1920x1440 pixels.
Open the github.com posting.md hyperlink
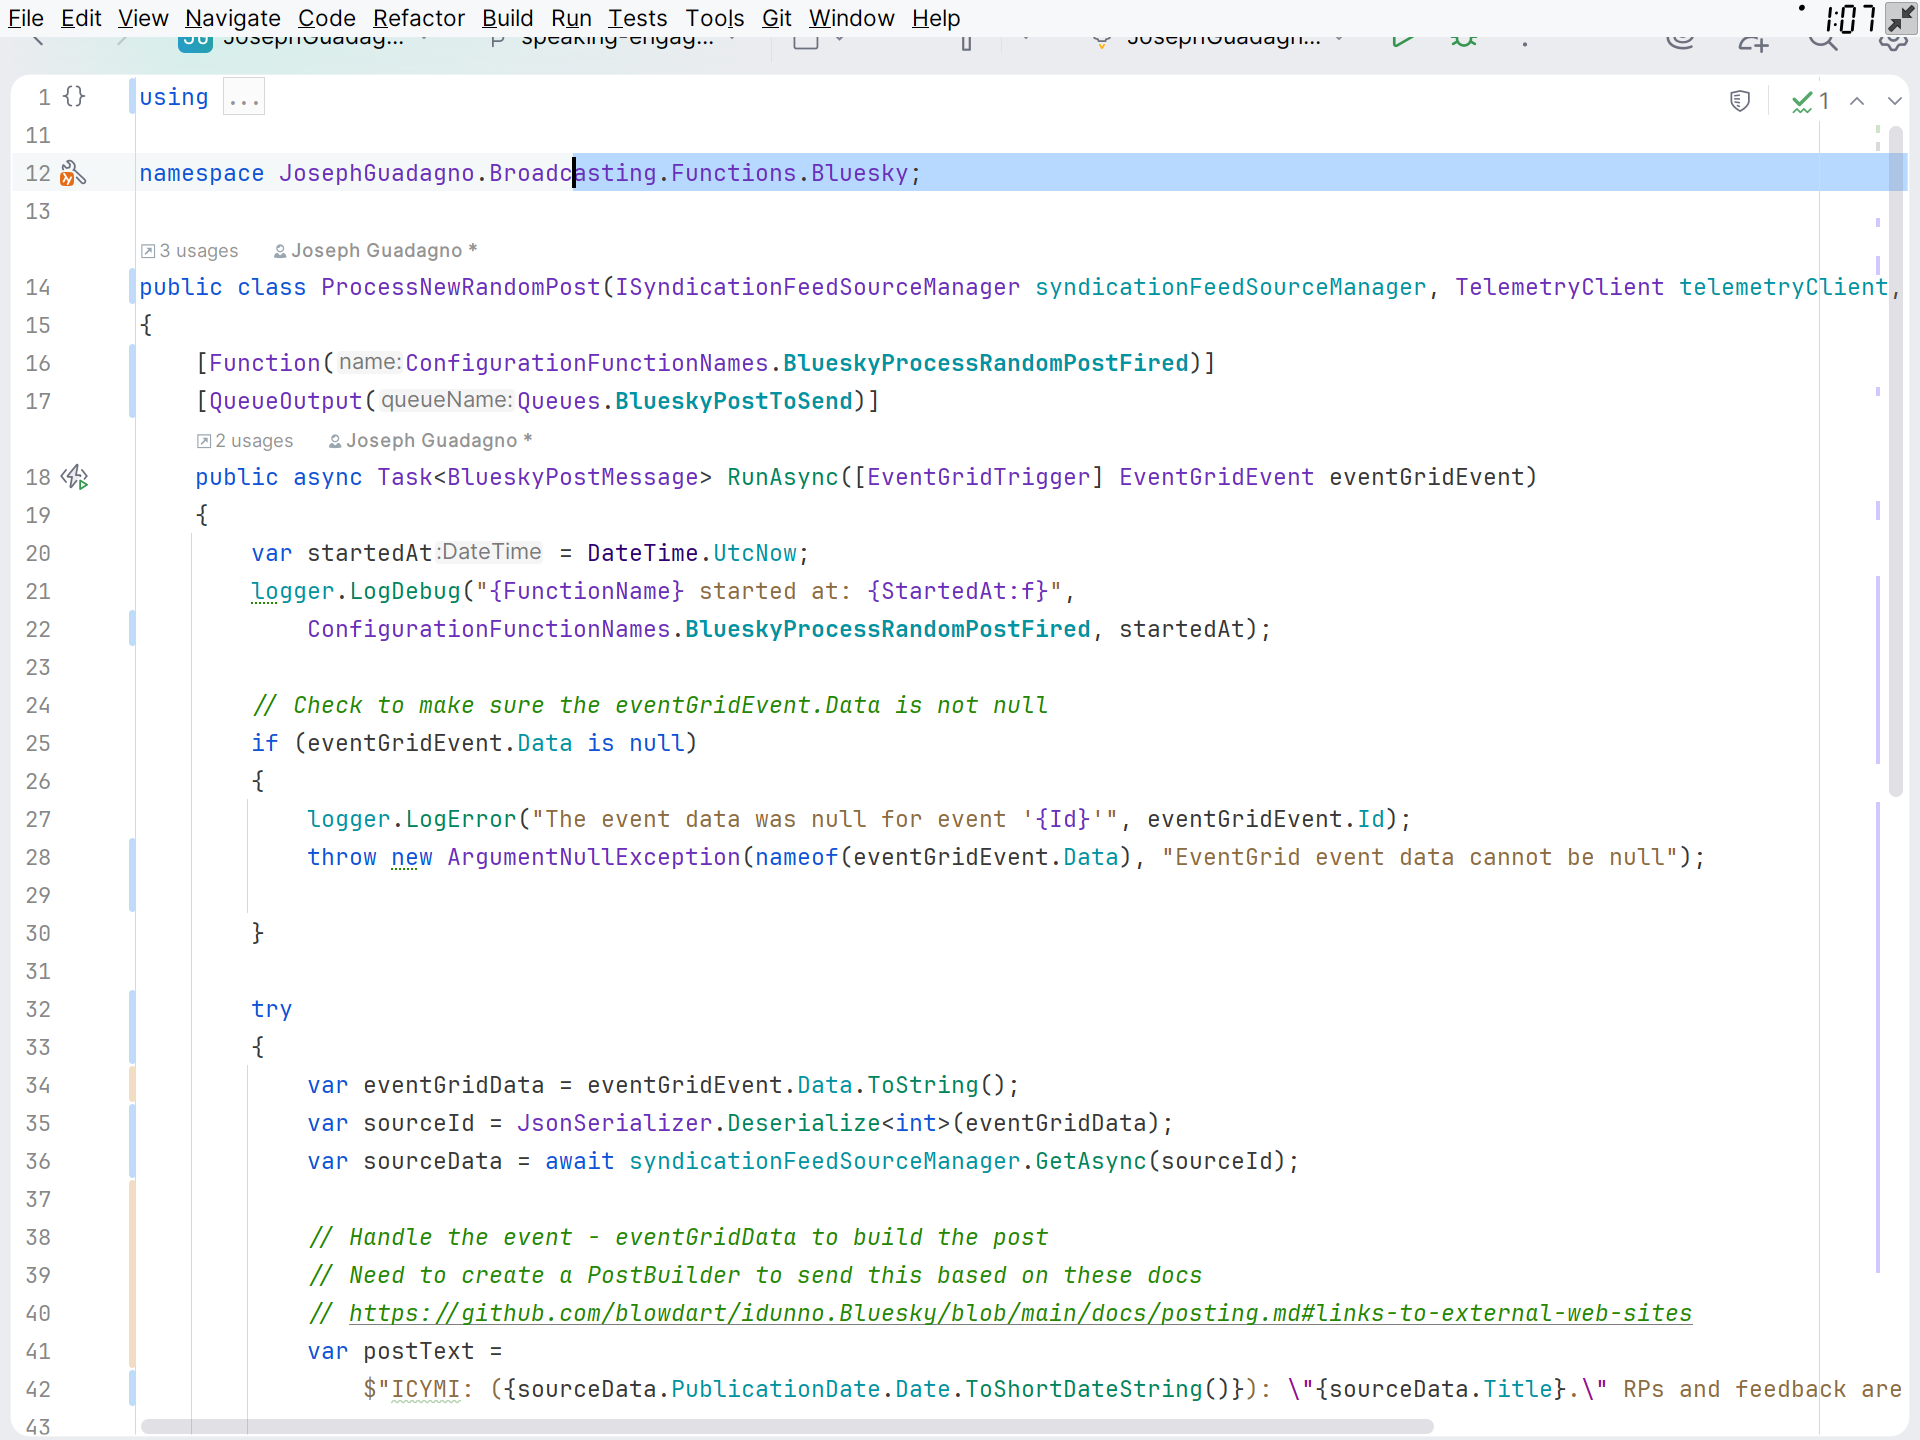pos(1018,1313)
